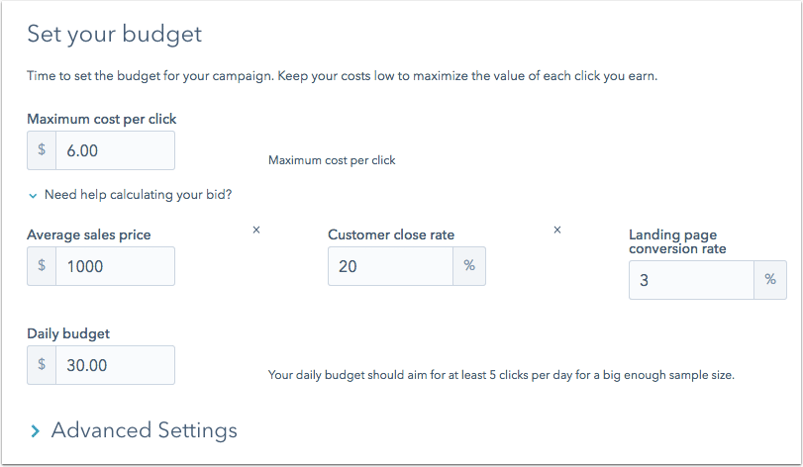Screen dimensions: 803x467
Task: Click the "Set your budget" heading
Action: click(114, 34)
